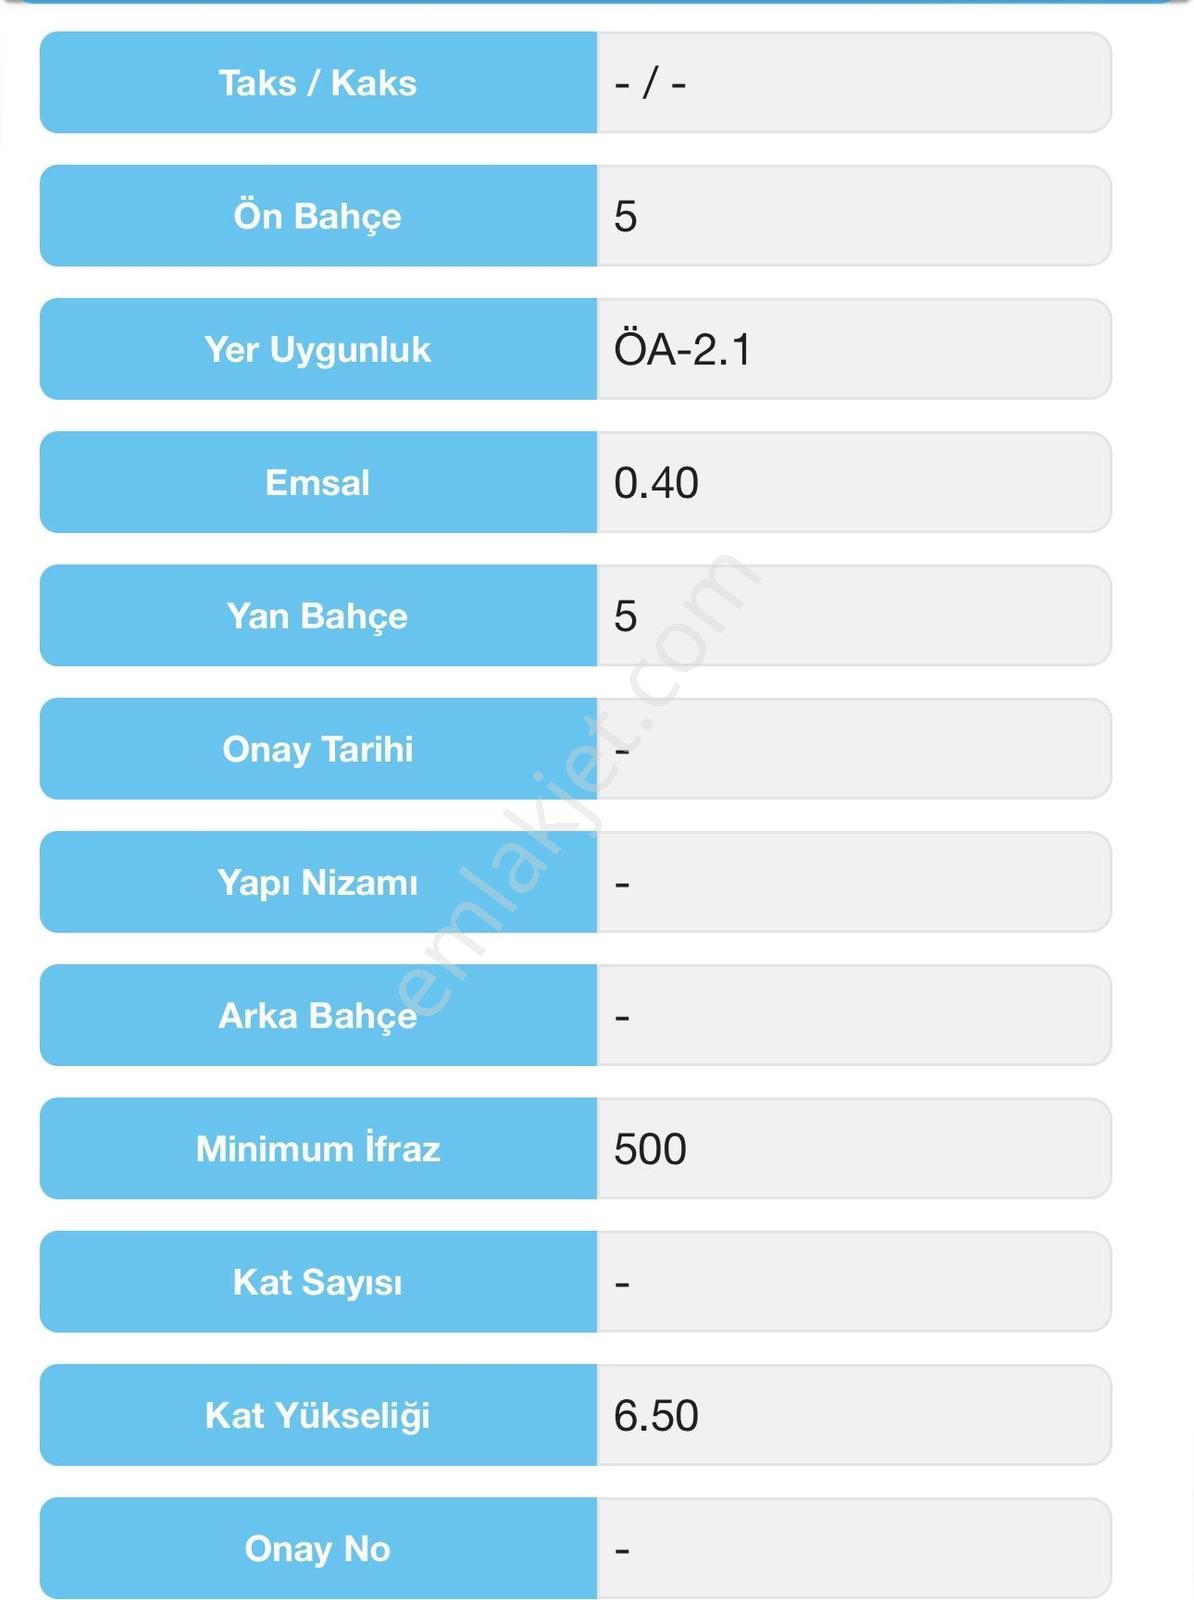Viewport: 1194px width, 1600px height.
Task: Click the Yapı Nizamı value field
Action: [854, 882]
